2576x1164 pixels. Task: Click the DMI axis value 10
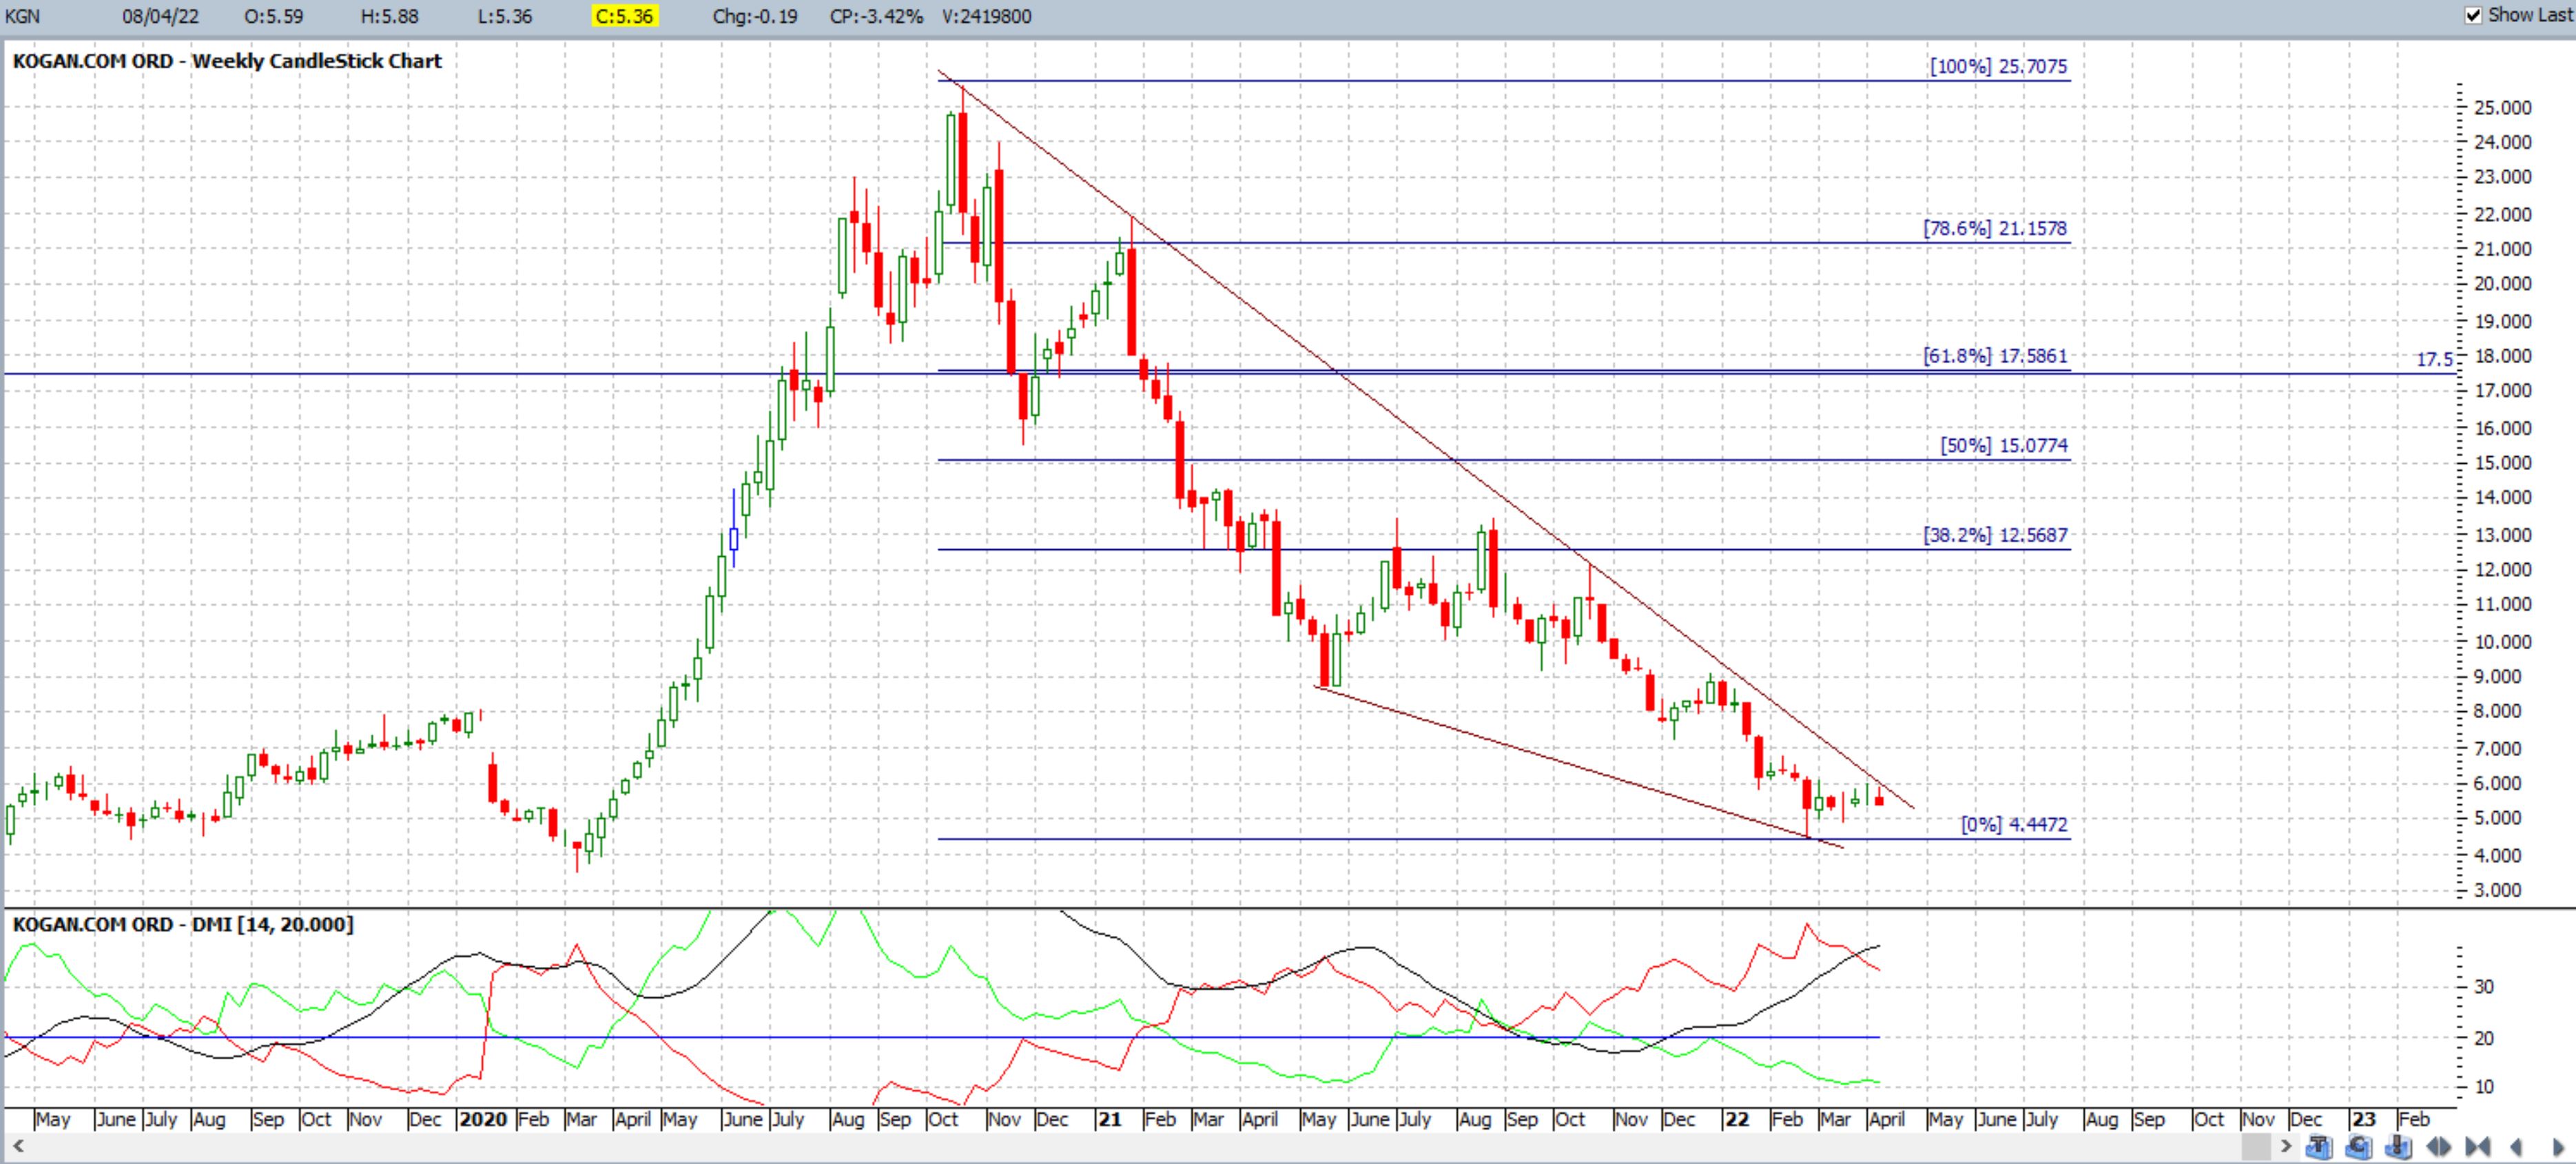2484,1086
